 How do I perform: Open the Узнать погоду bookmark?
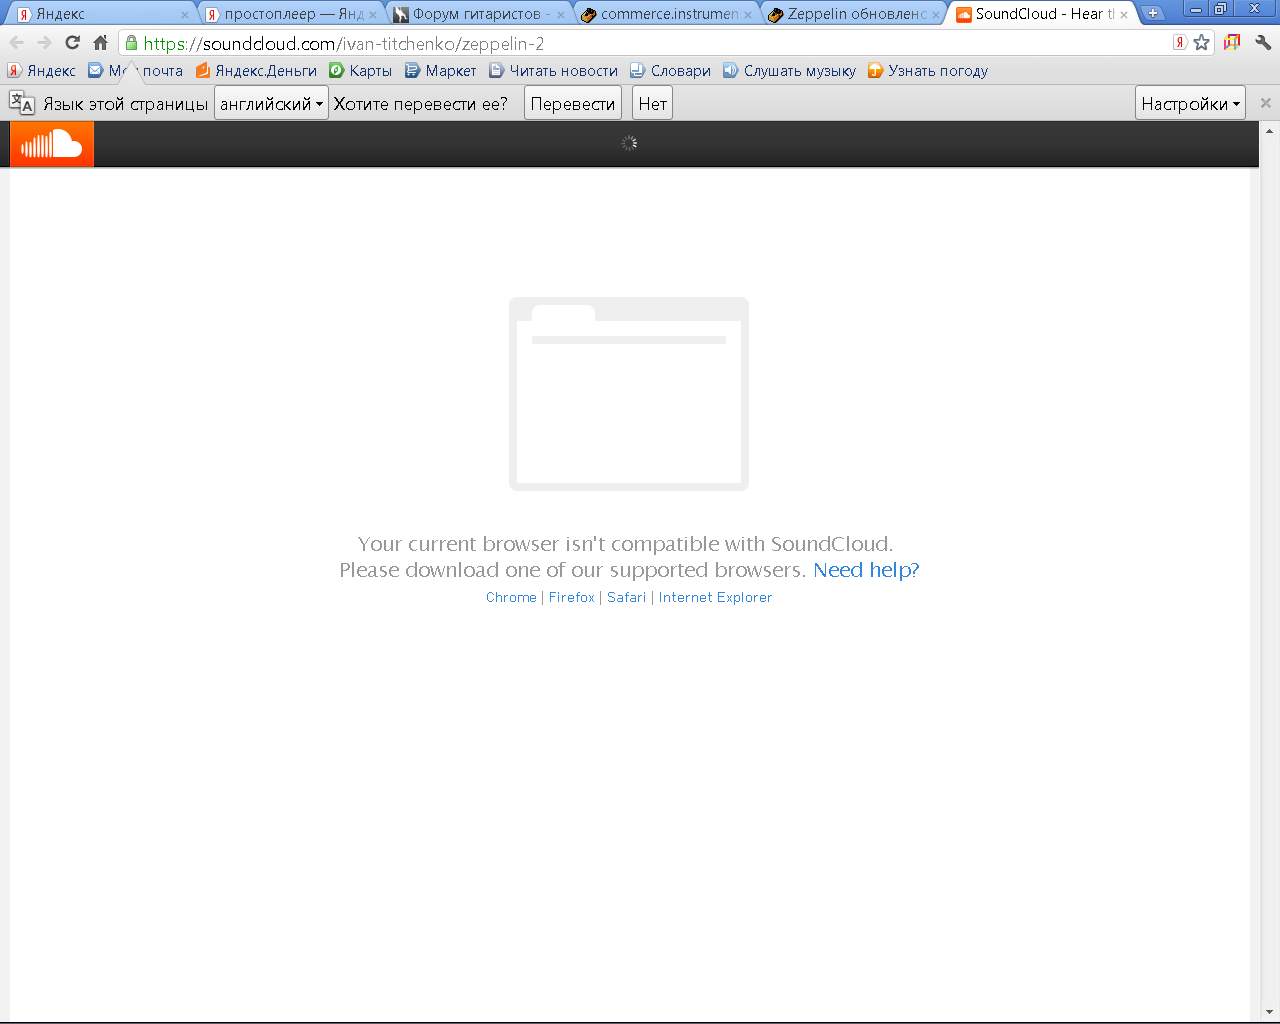[x=928, y=71]
